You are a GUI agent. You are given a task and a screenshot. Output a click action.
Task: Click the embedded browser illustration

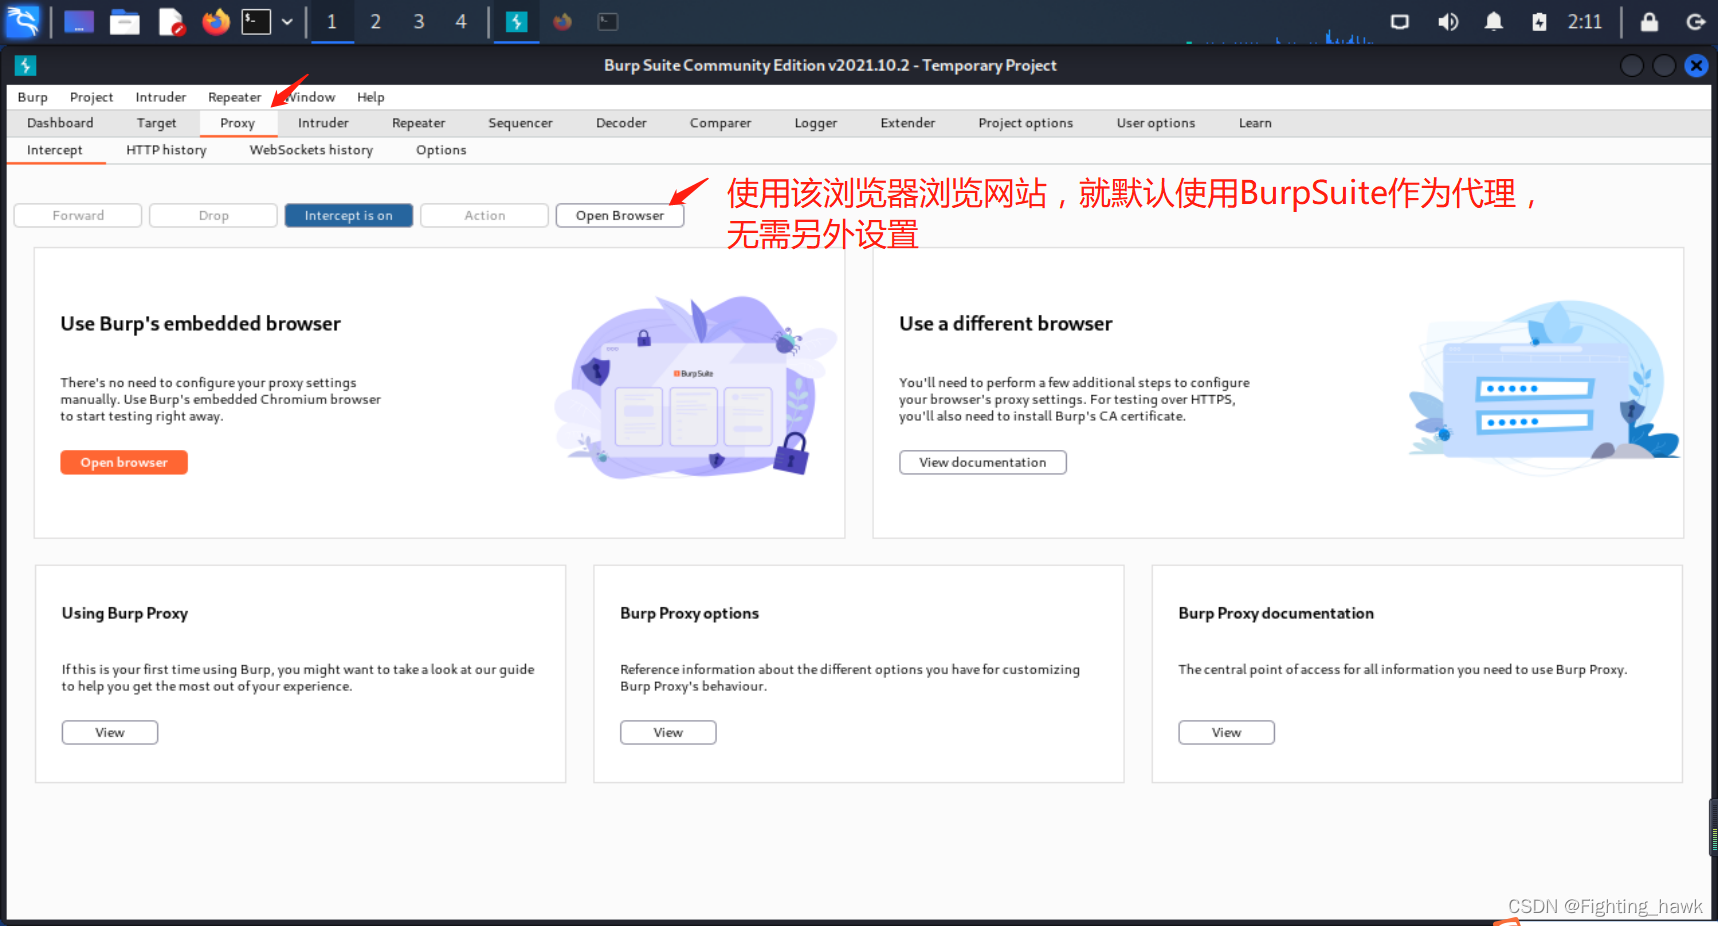(x=695, y=387)
